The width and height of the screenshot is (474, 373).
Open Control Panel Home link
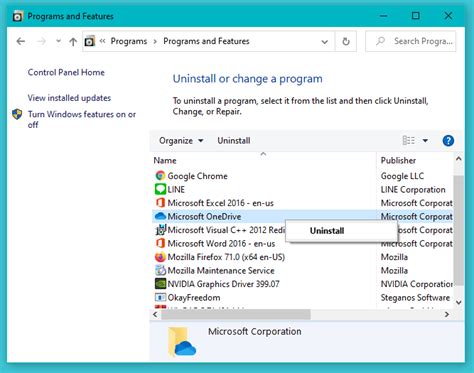tap(66, 72)
